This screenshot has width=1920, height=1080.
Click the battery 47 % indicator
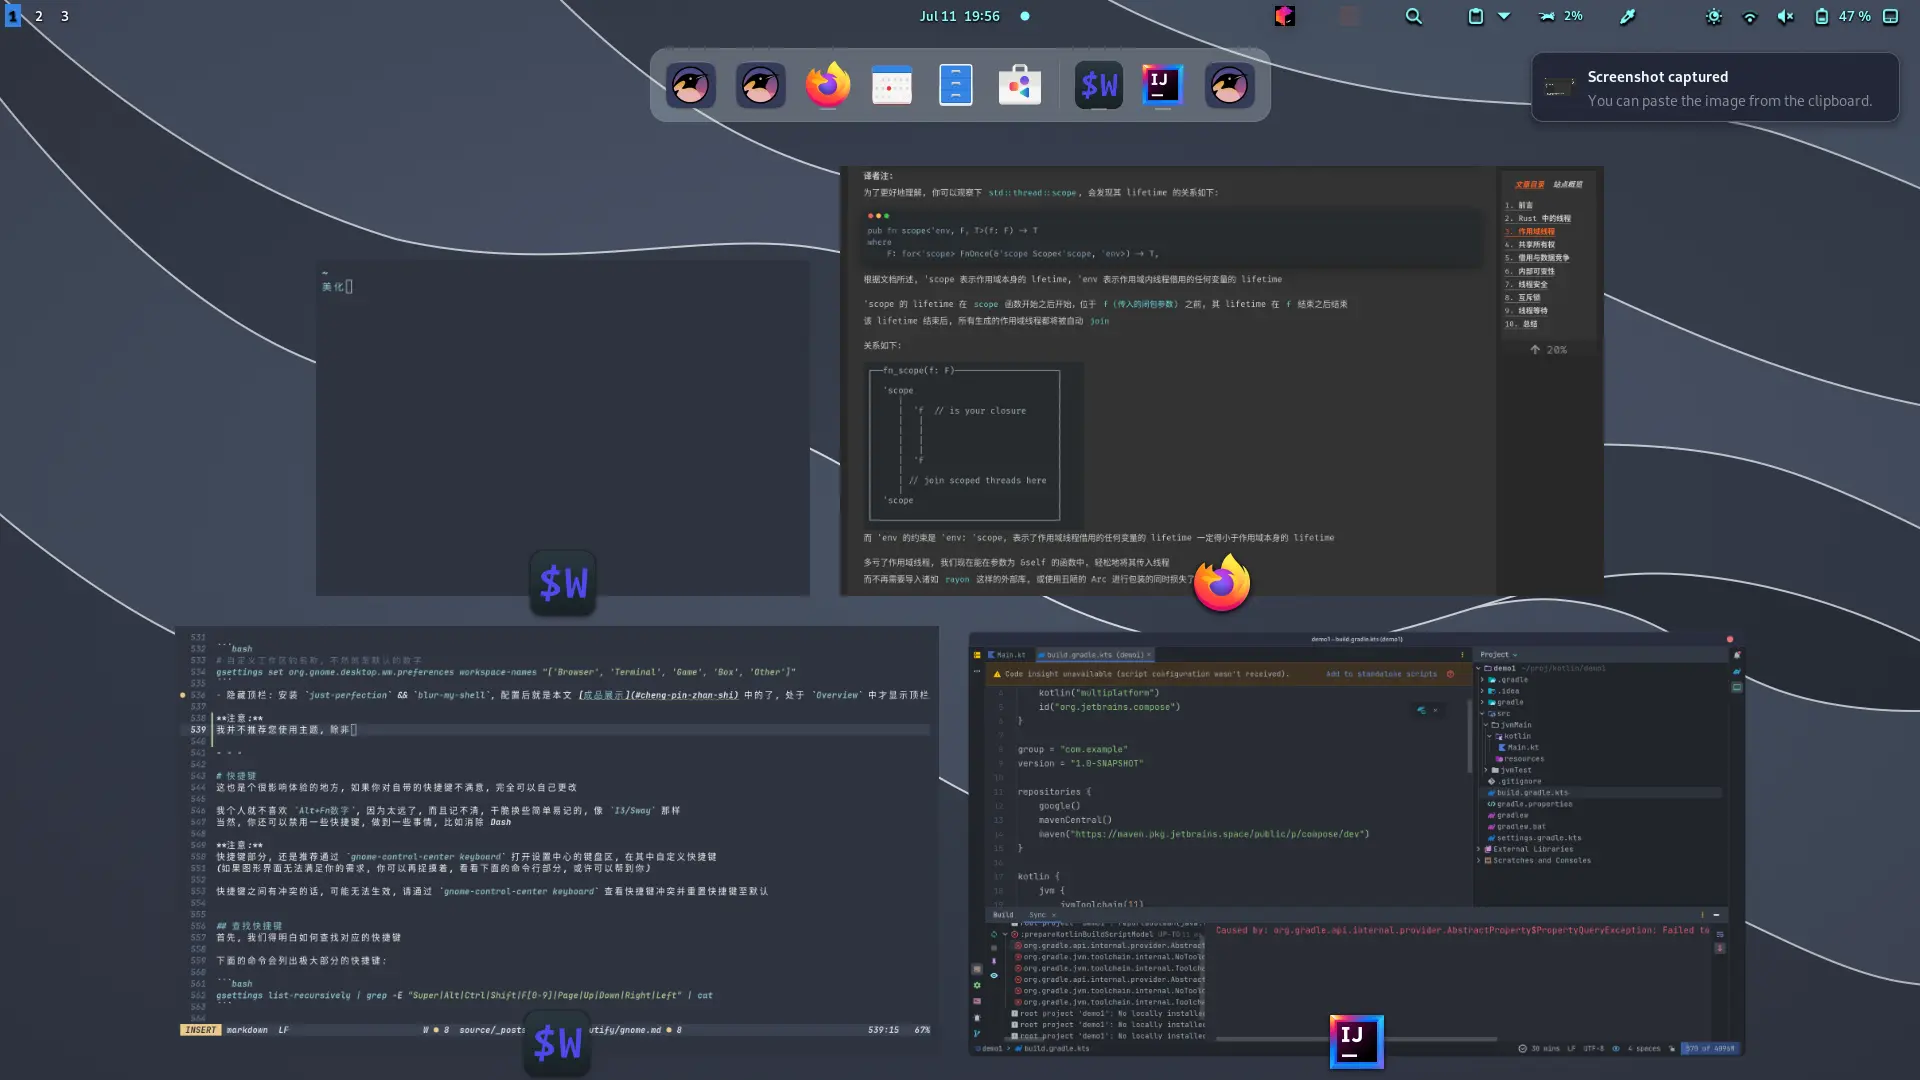click(x=1843, y=16)
